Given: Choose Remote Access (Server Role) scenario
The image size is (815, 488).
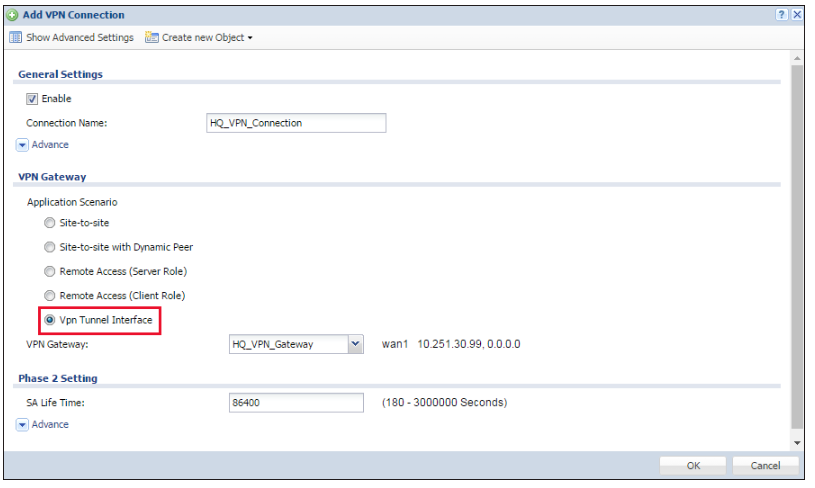Looking at the screenshot, I should (50, 271).
